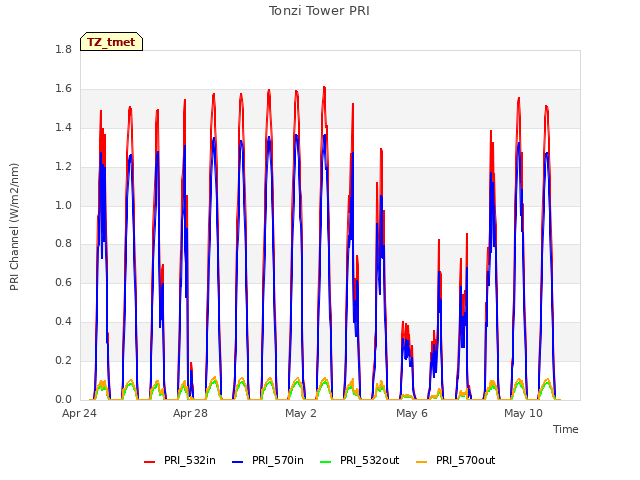This screenshot has width=640, height=480.
Task: Click the Apr 24 x-axis label
Action: click(x=79, y=413)
